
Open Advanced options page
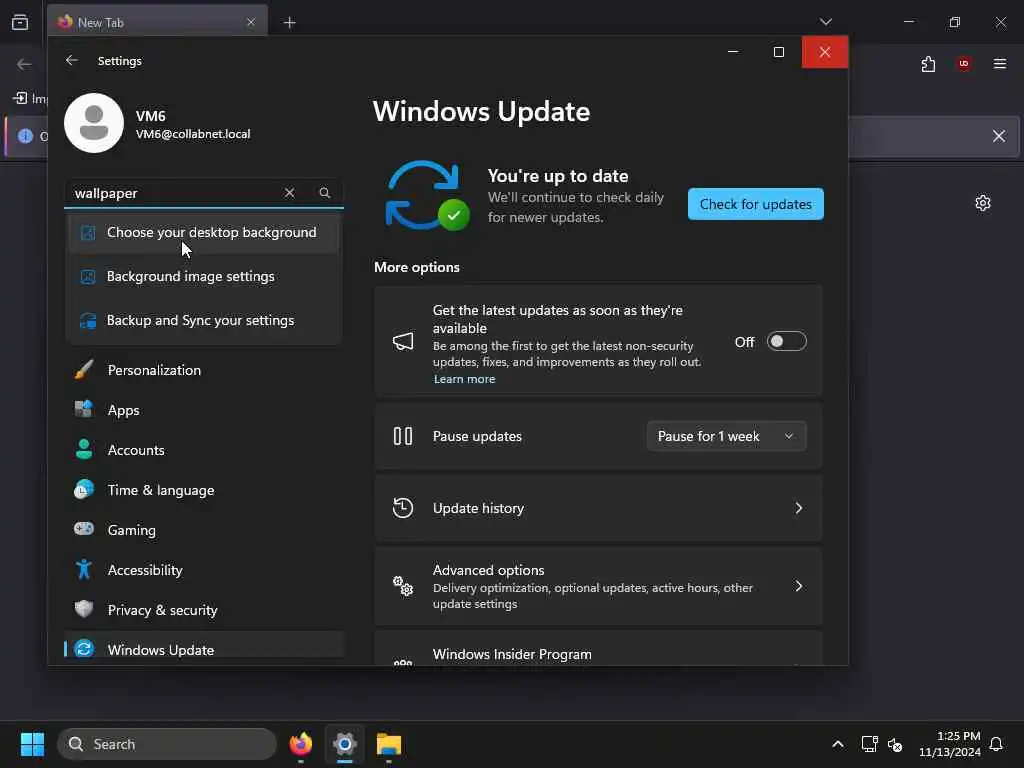pos(598,586)
